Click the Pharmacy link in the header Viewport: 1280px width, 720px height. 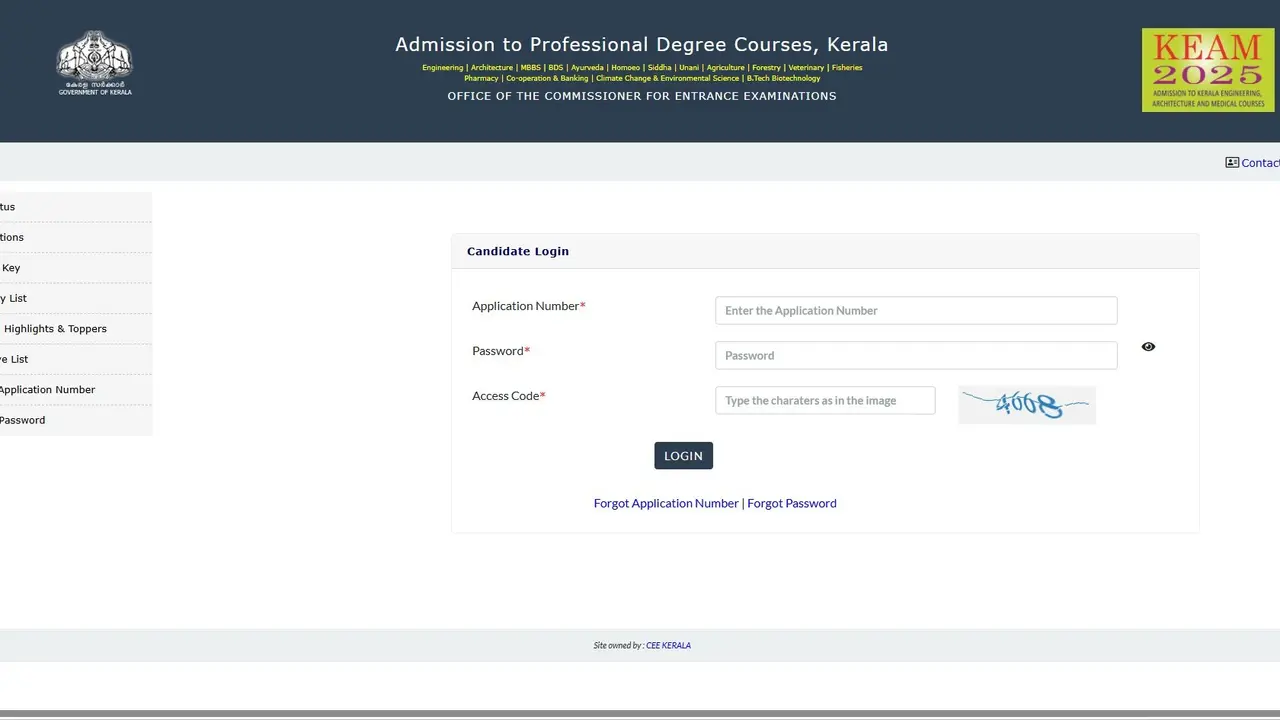click(482, 78)
